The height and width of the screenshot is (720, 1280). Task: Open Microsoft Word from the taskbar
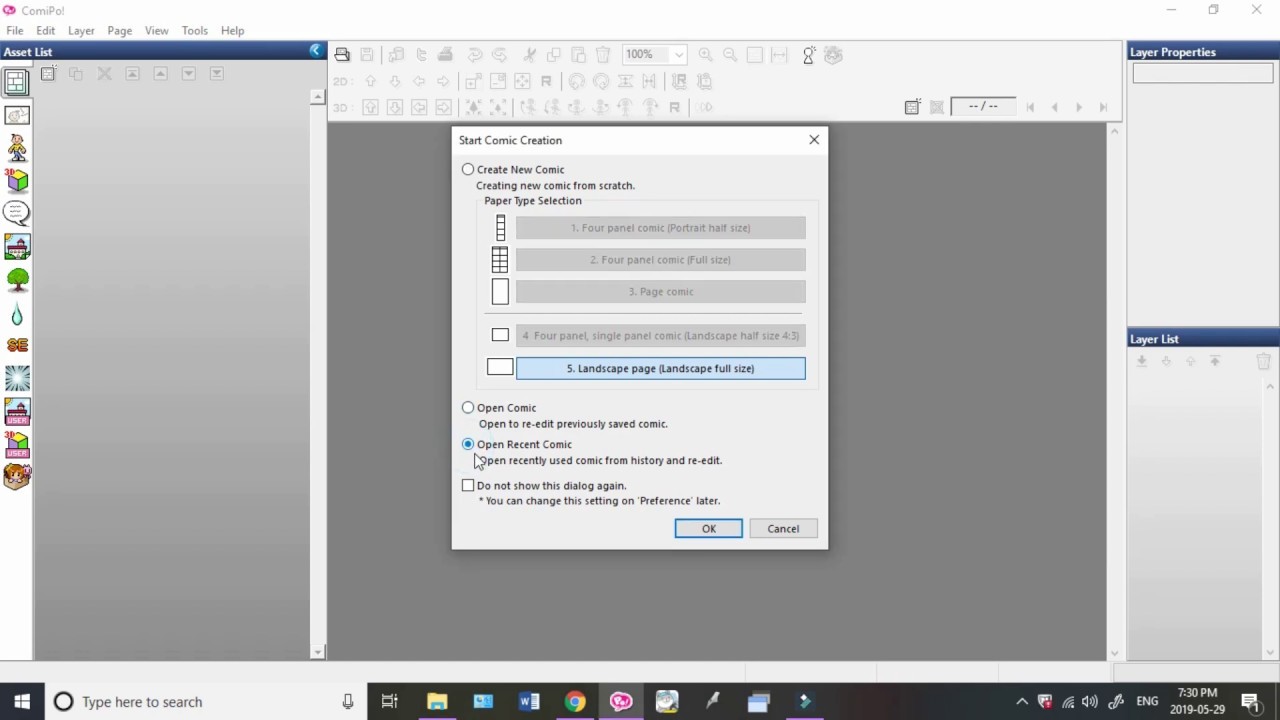[529, 702]
